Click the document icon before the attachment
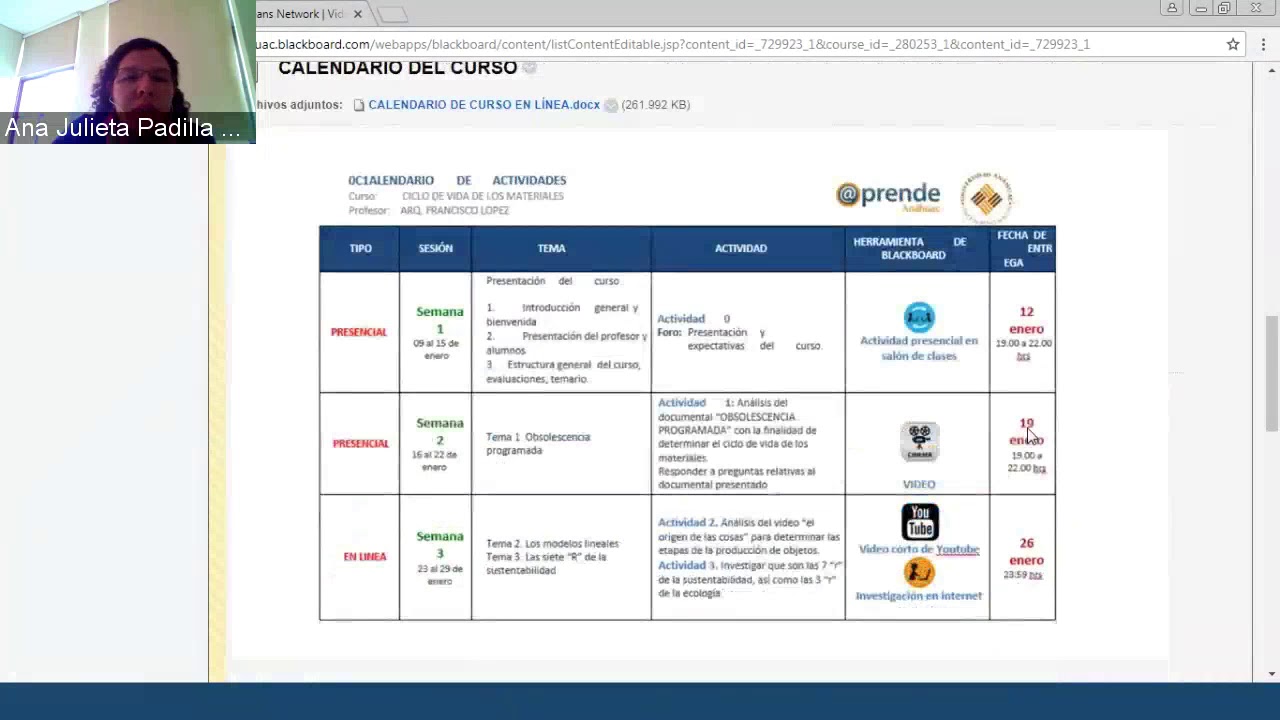 tap(359, 104)
